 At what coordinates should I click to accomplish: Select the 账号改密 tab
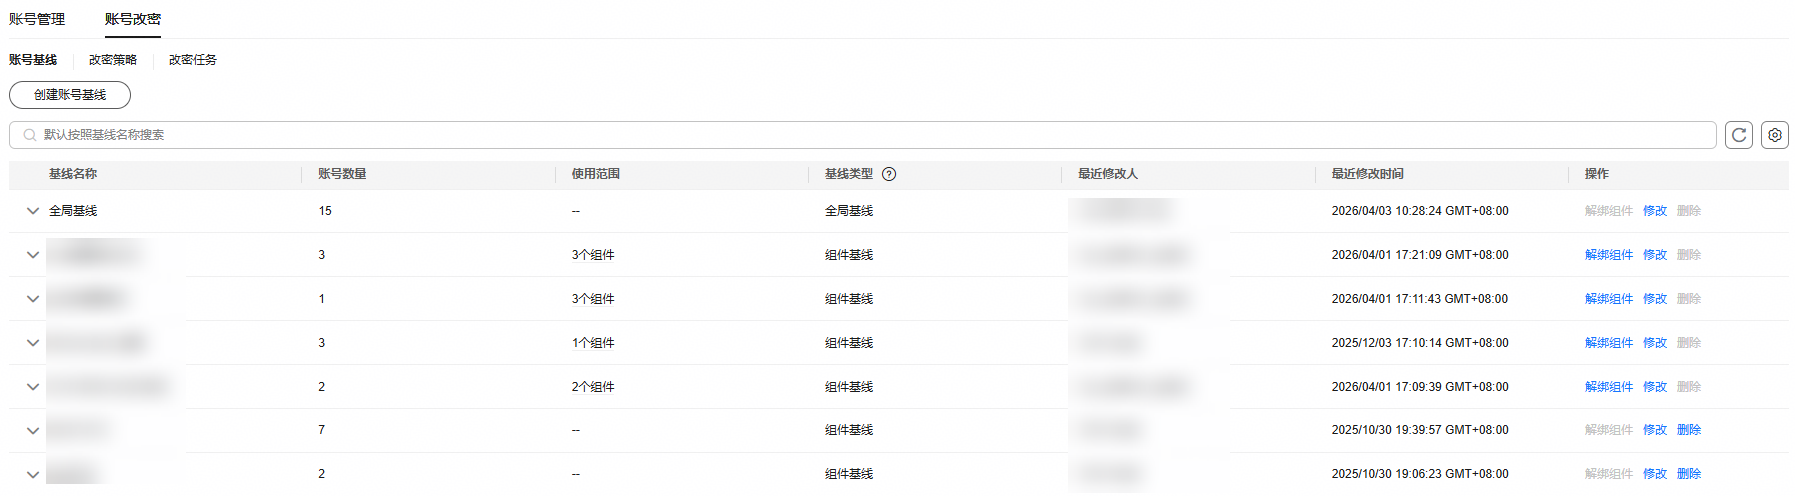tap(133, 19)
